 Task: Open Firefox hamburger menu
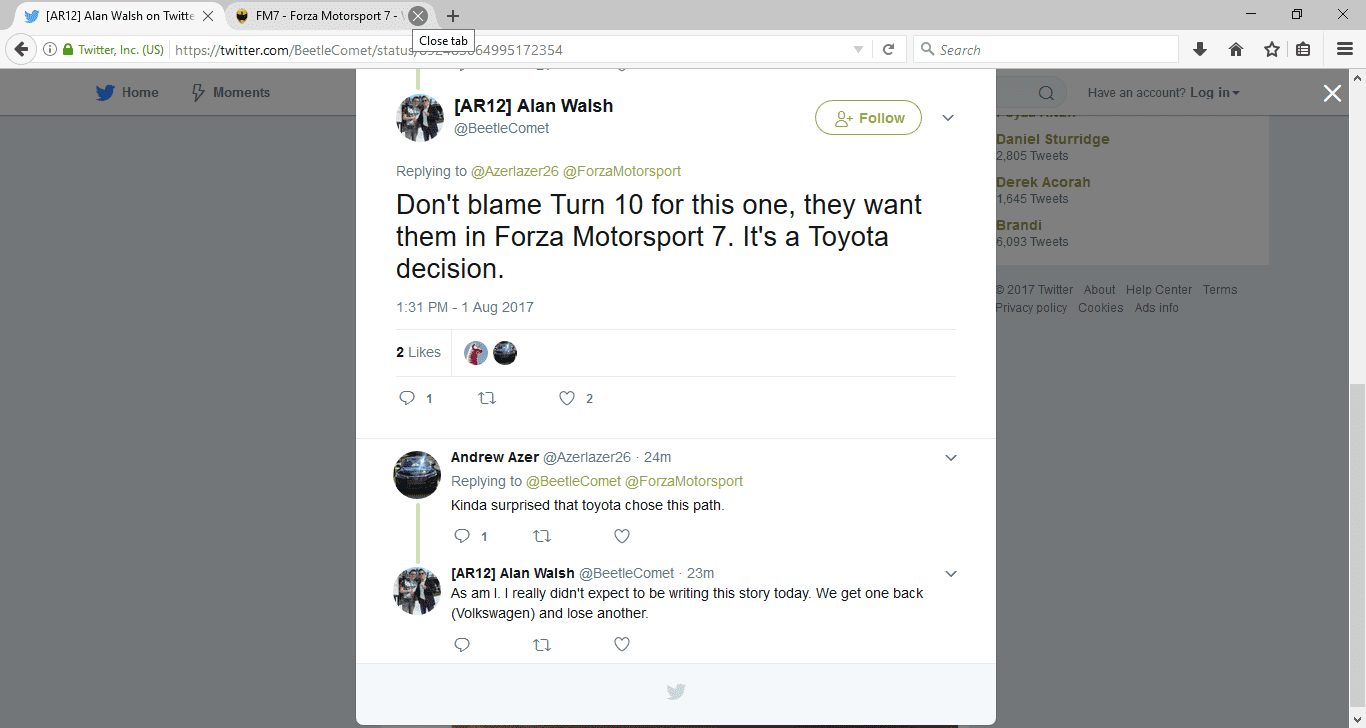[x=1345, y=49]
